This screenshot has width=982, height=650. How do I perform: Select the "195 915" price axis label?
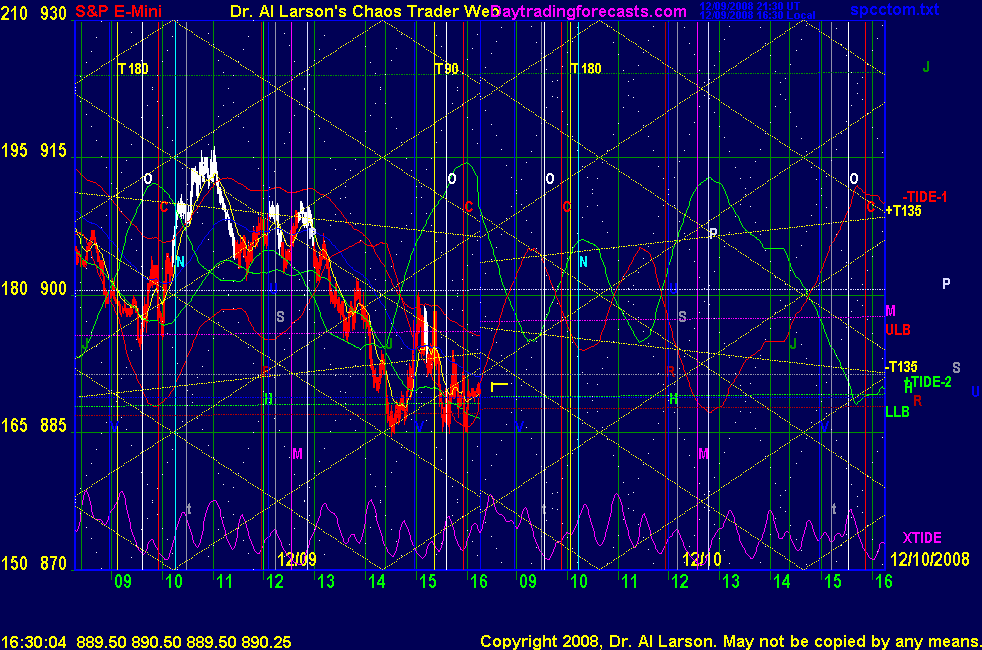pyautogui.click(x=33, y=150)
